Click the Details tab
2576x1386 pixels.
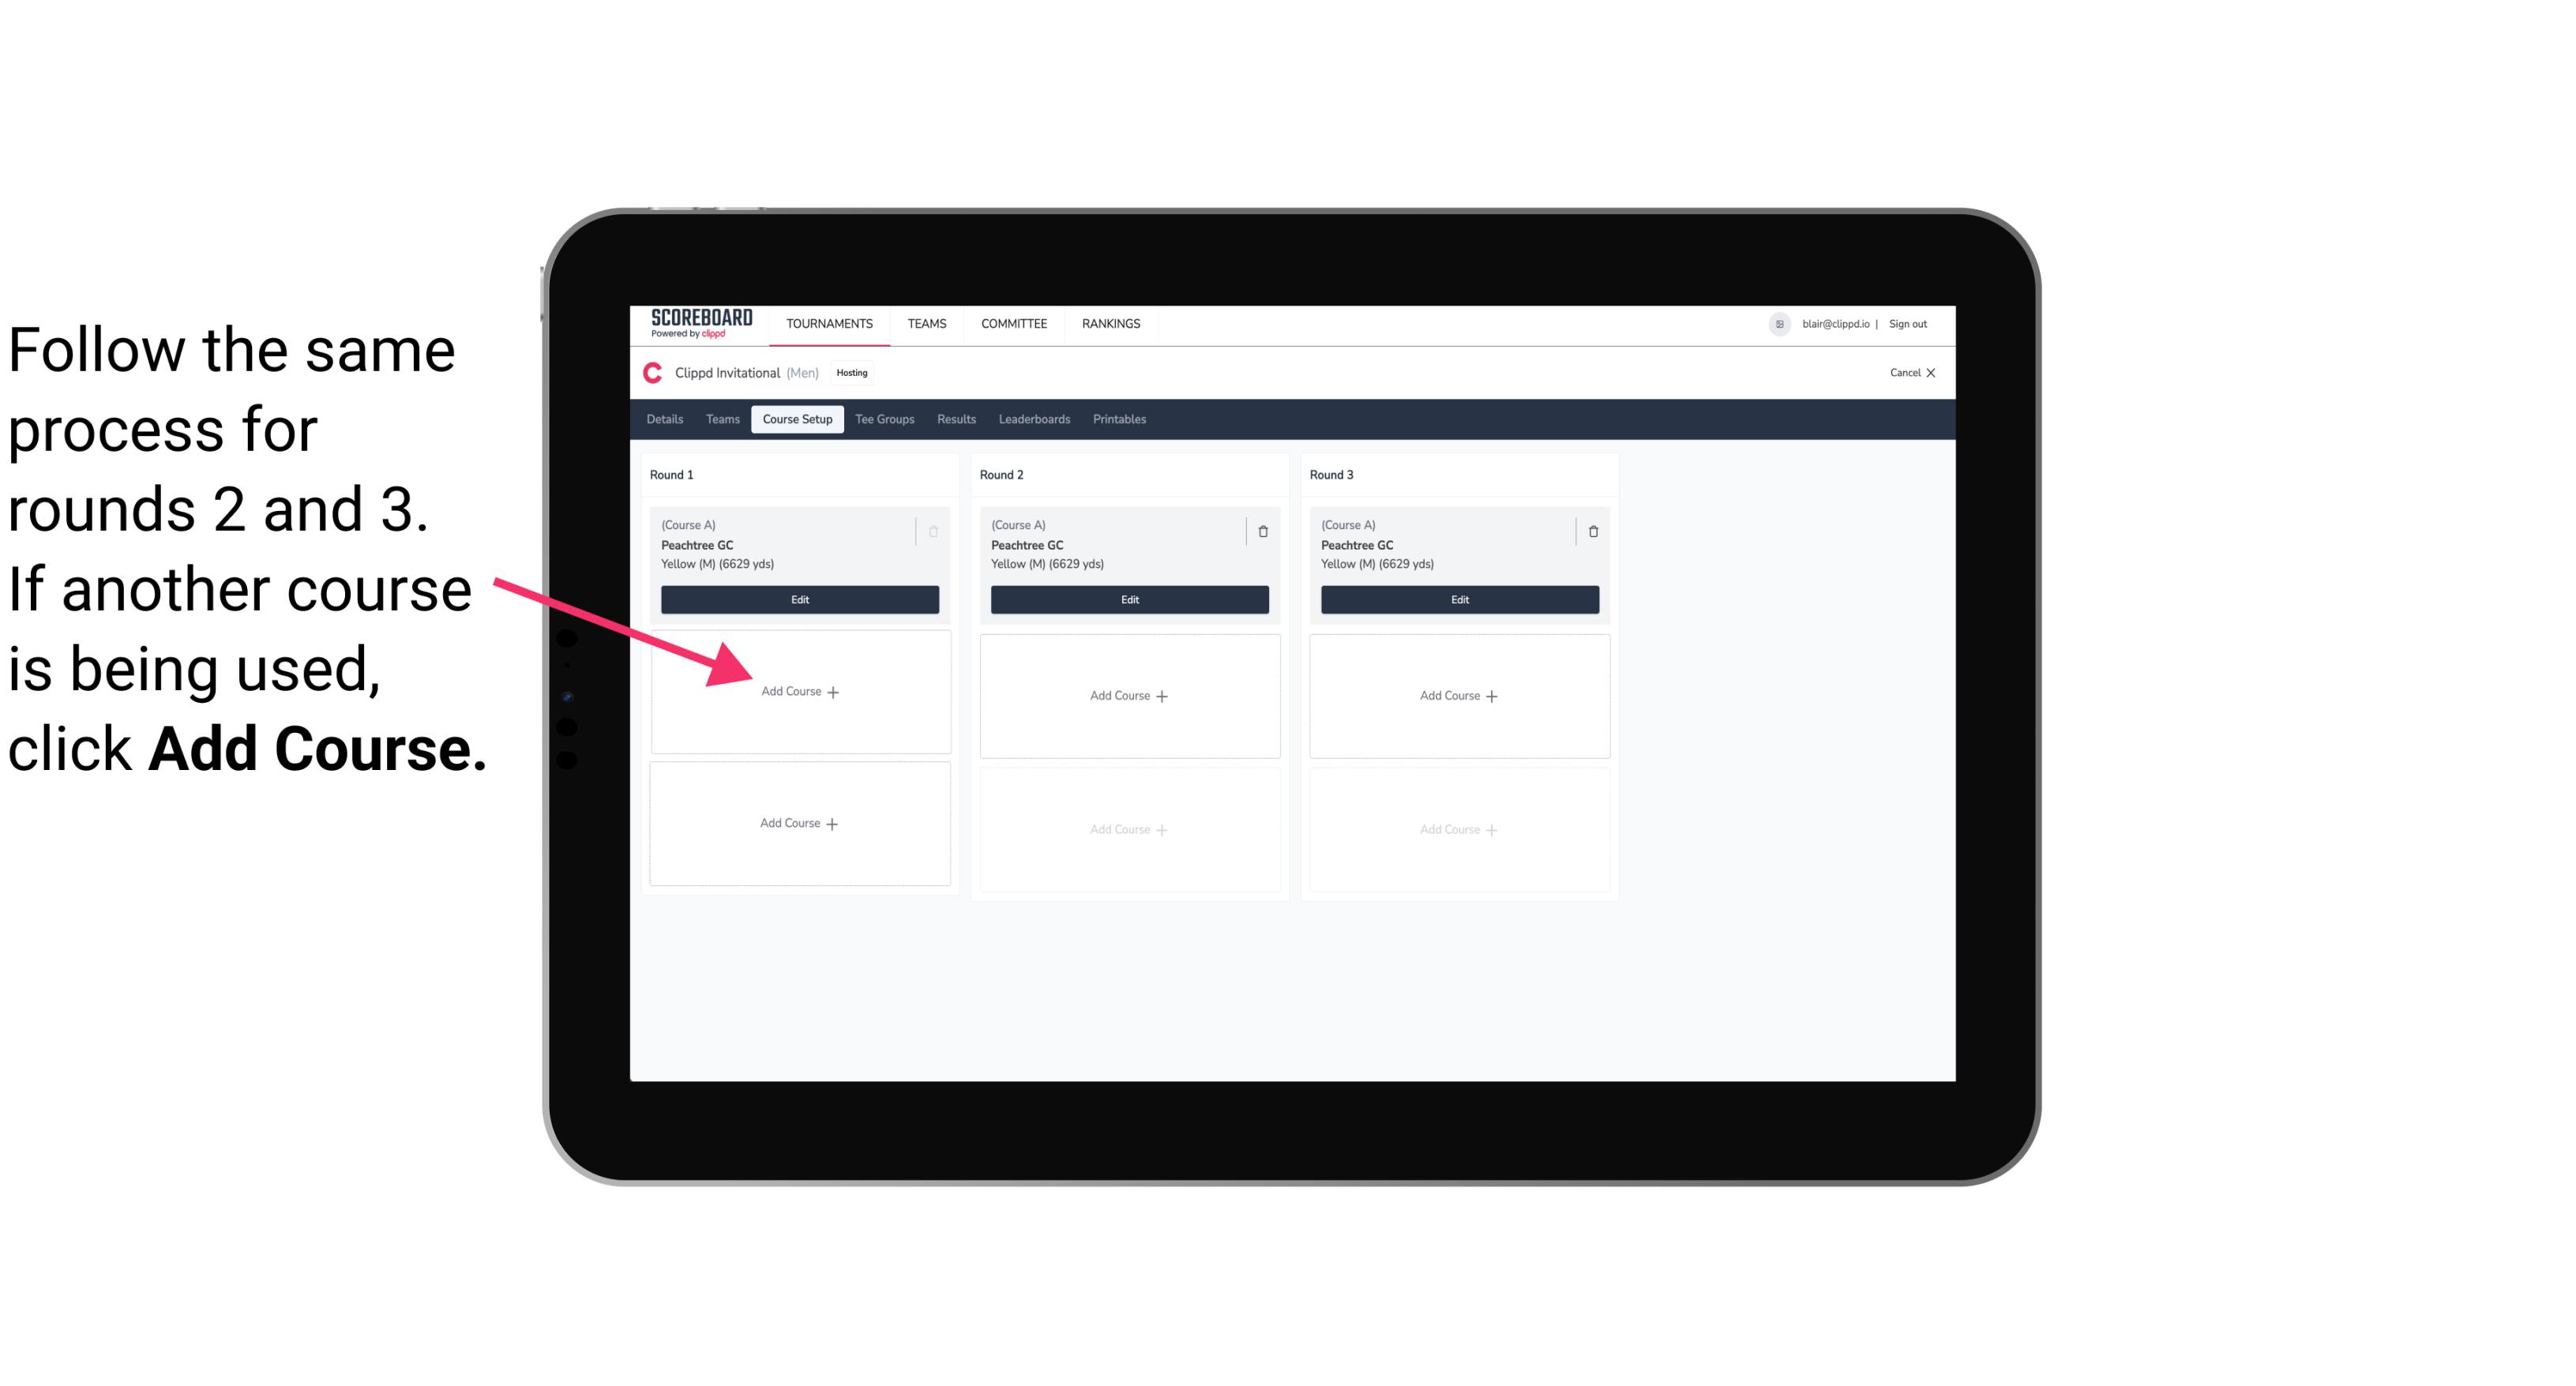(667, 419)
